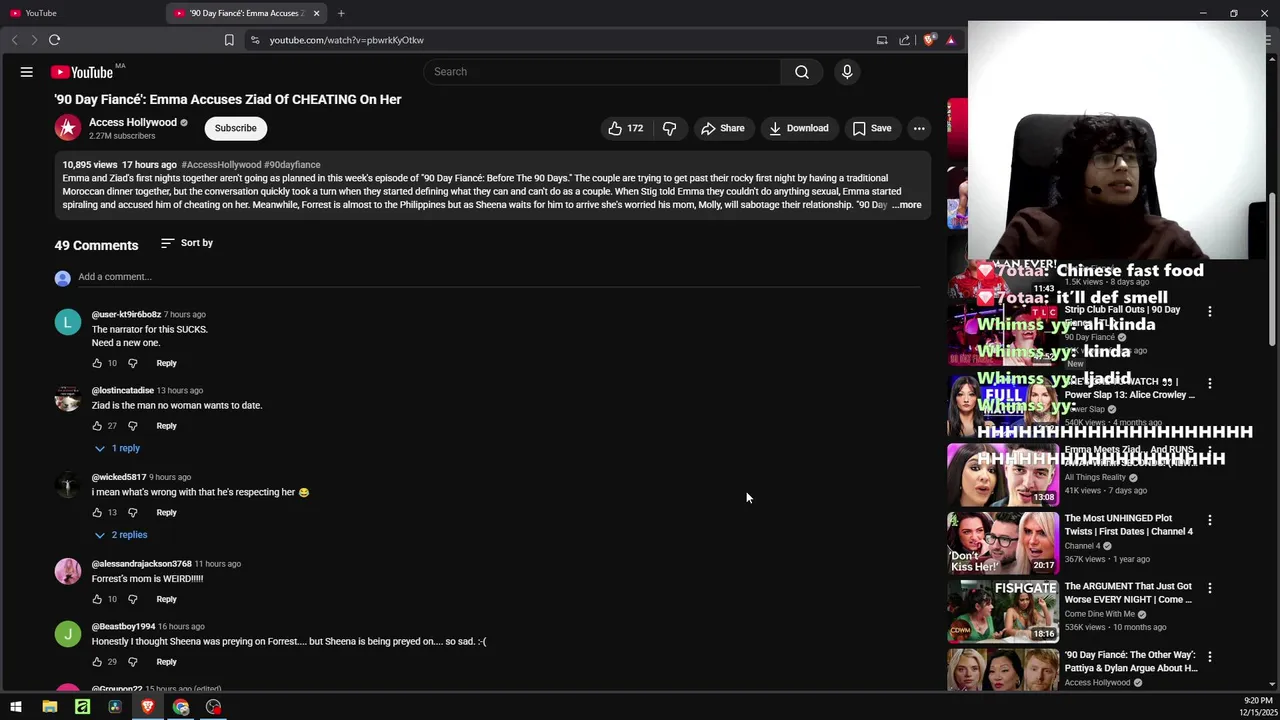Click 'Add a comment' field
Image resolution: width=1280 pixels, height=720 pixels.
(498, 277)
